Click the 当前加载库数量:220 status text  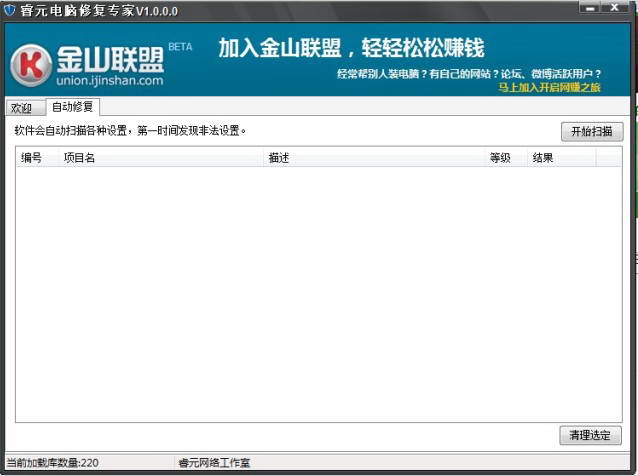[52, 463]
